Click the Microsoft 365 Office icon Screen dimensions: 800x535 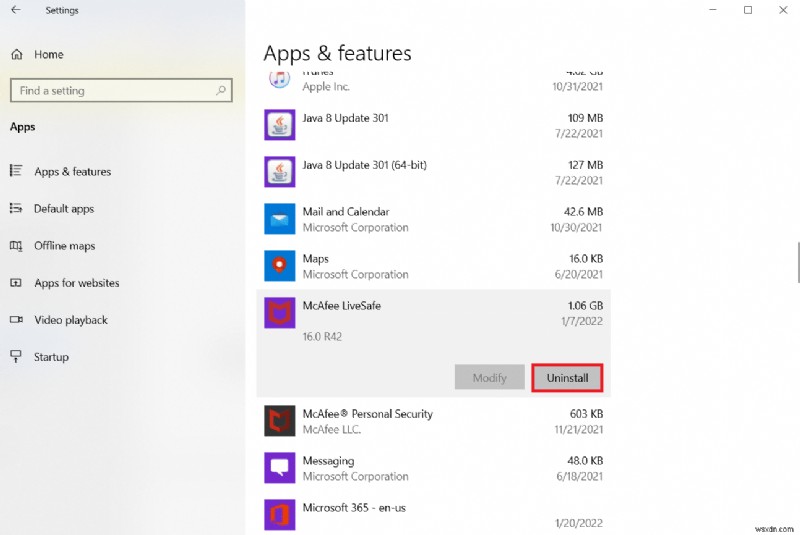pos(279,515)
